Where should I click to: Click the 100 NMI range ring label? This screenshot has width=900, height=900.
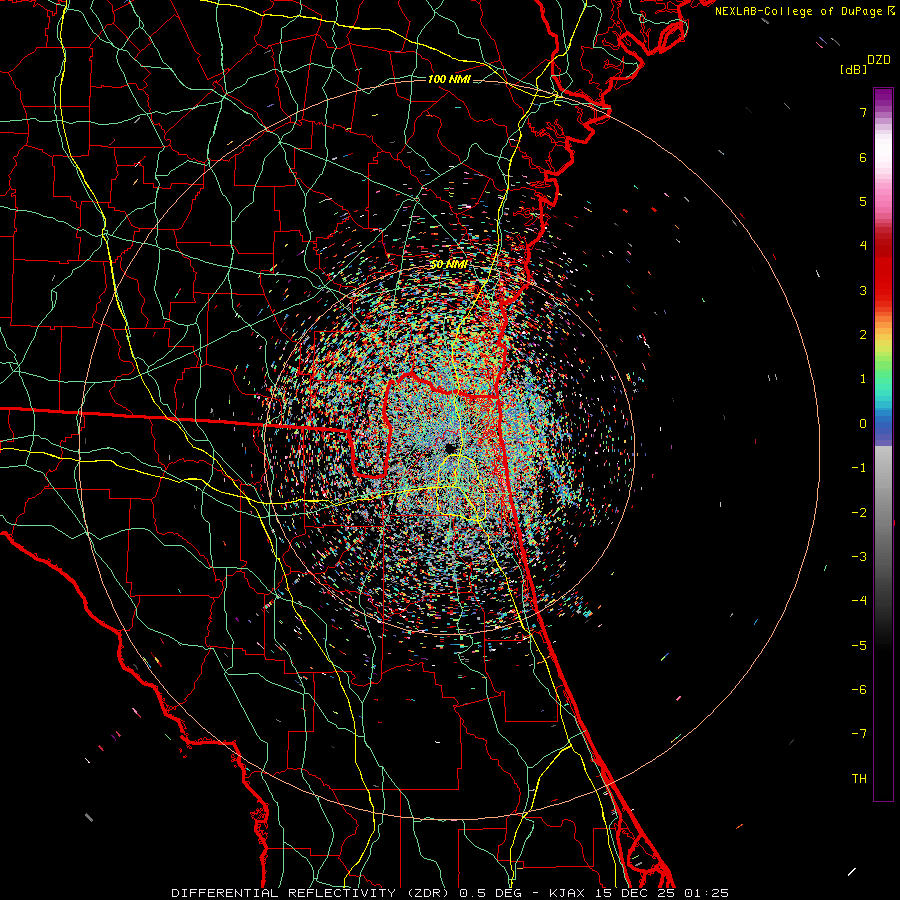(449, 79)
